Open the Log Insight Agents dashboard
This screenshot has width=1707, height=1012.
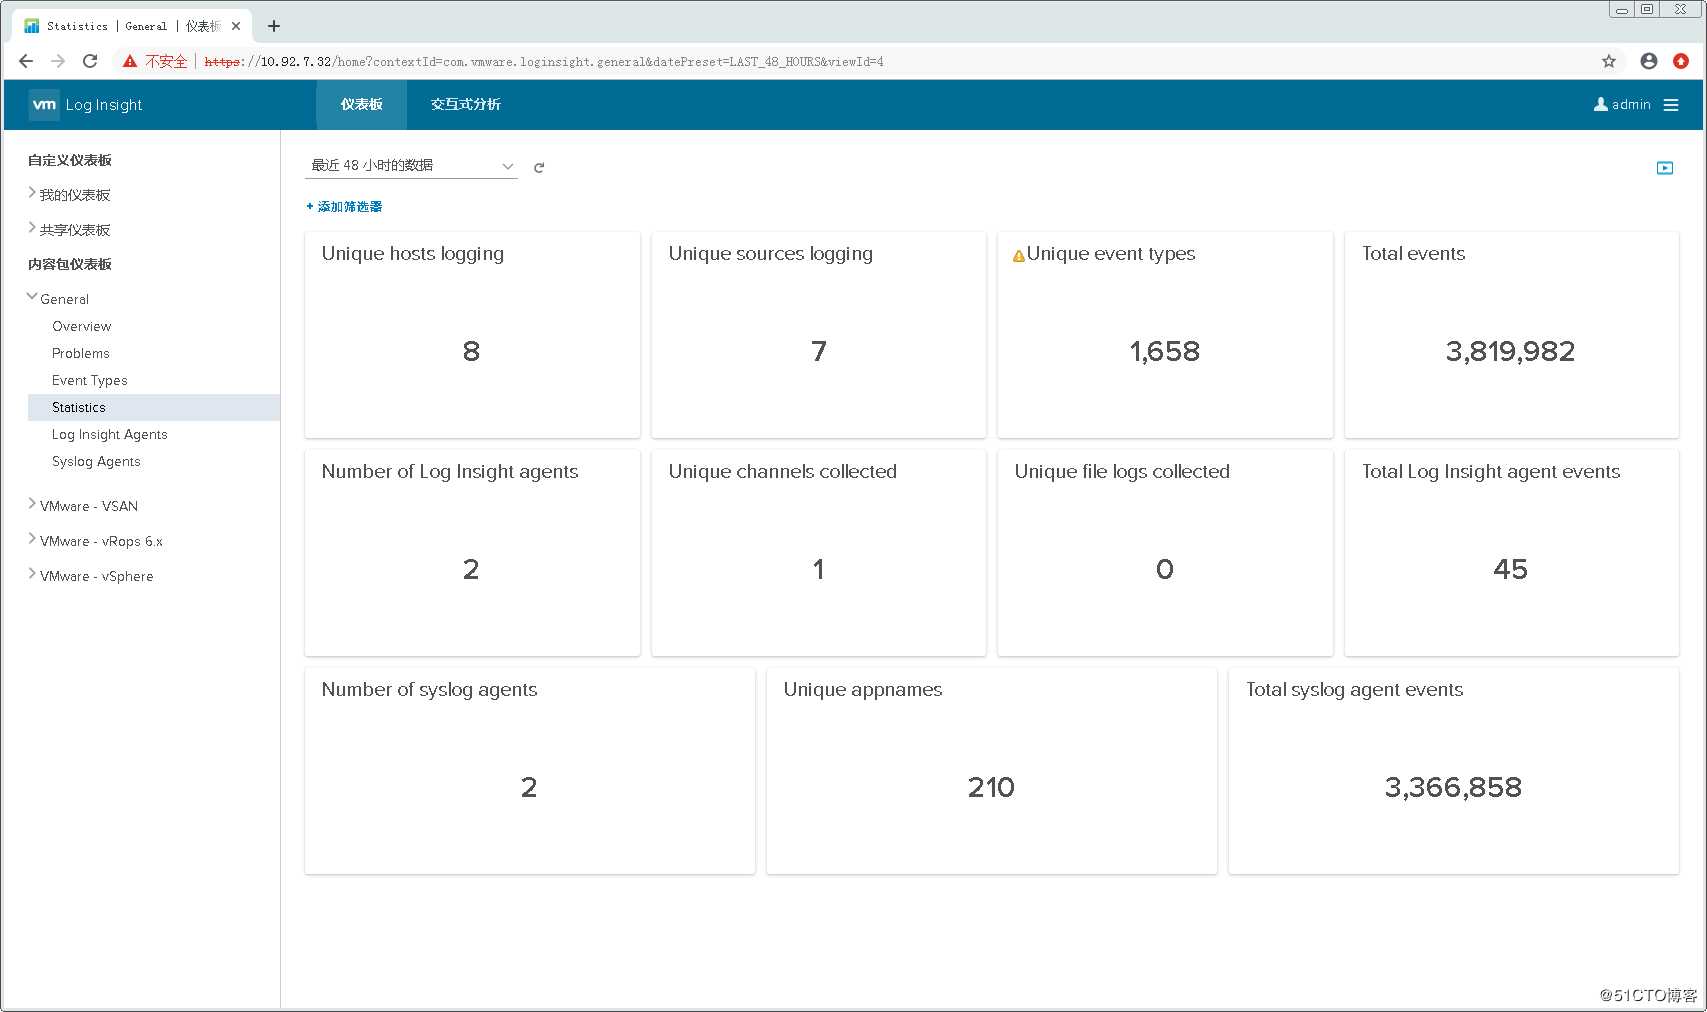[110, 434]
